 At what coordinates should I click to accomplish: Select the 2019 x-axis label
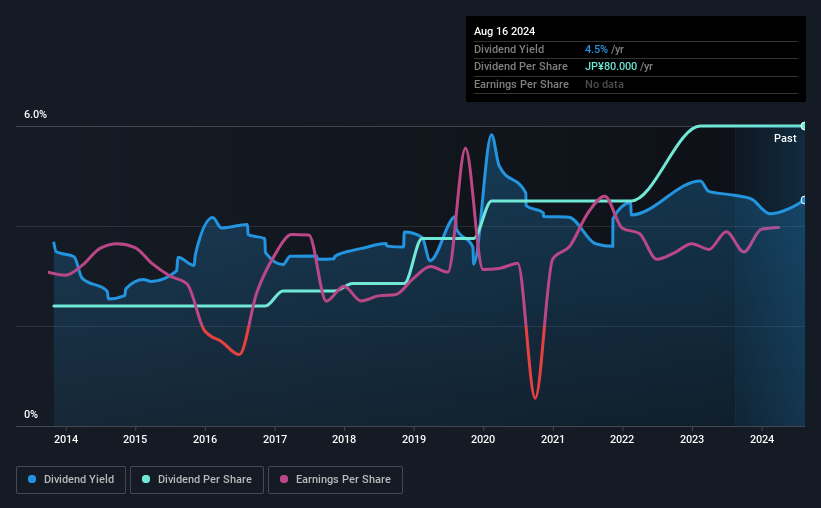(x=414, y=439)
